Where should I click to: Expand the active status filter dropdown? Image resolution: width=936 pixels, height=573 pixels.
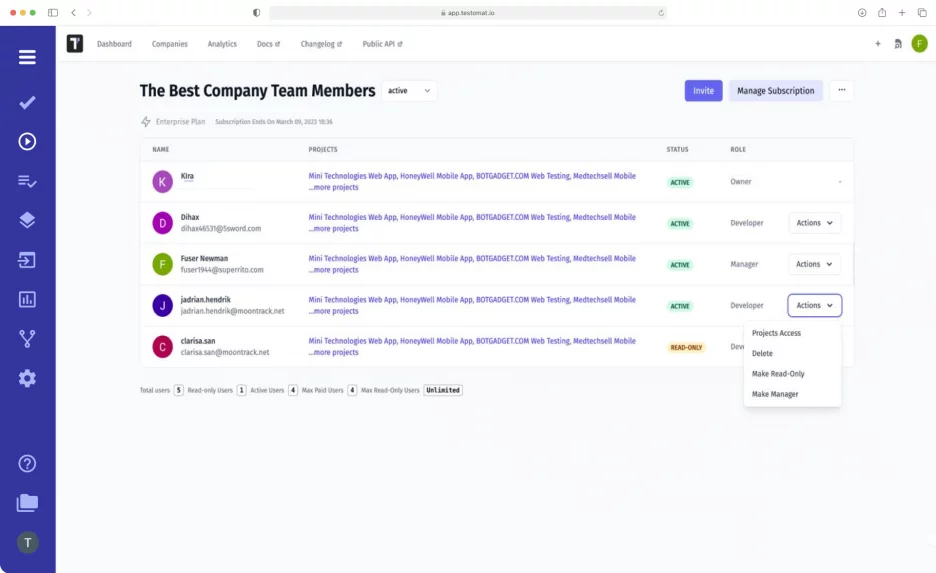point(409,91)
